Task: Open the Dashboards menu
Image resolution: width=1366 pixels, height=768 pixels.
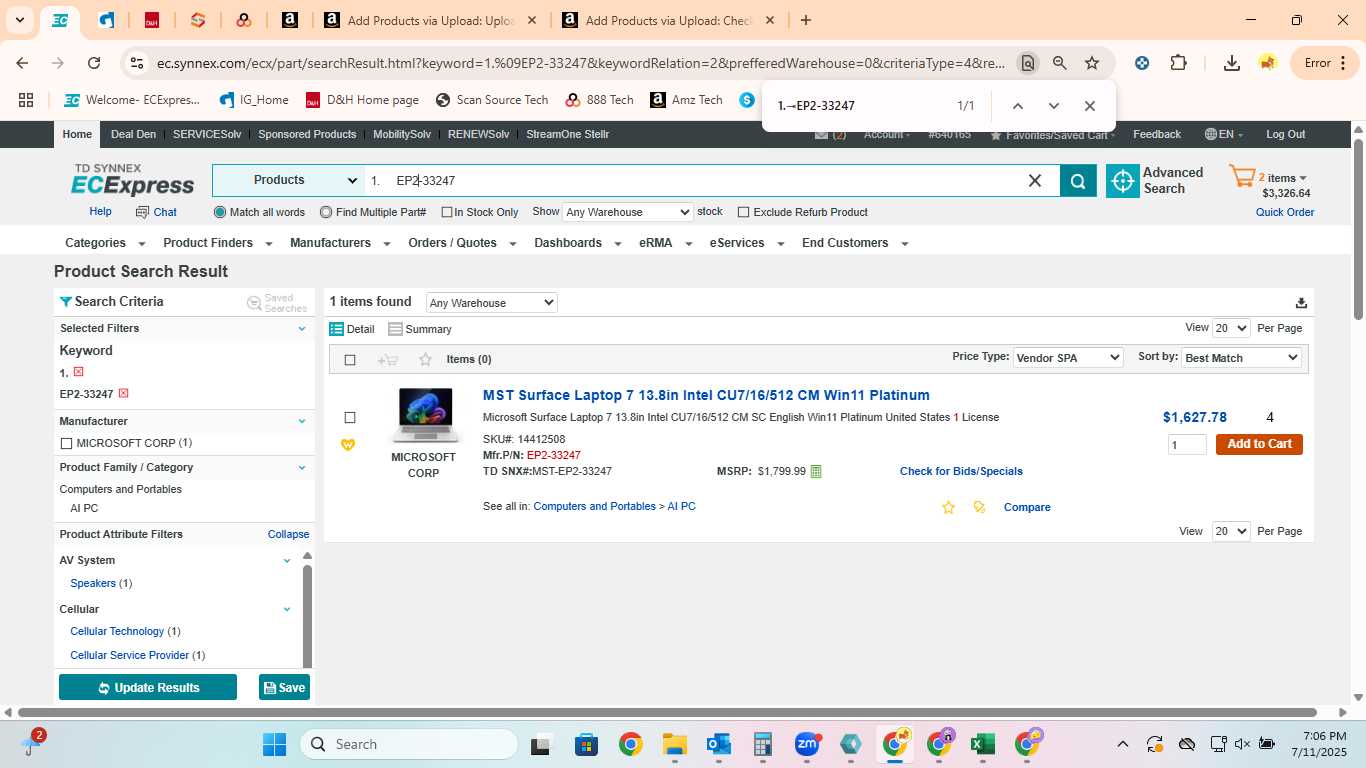Action: [x=577, y=243]
